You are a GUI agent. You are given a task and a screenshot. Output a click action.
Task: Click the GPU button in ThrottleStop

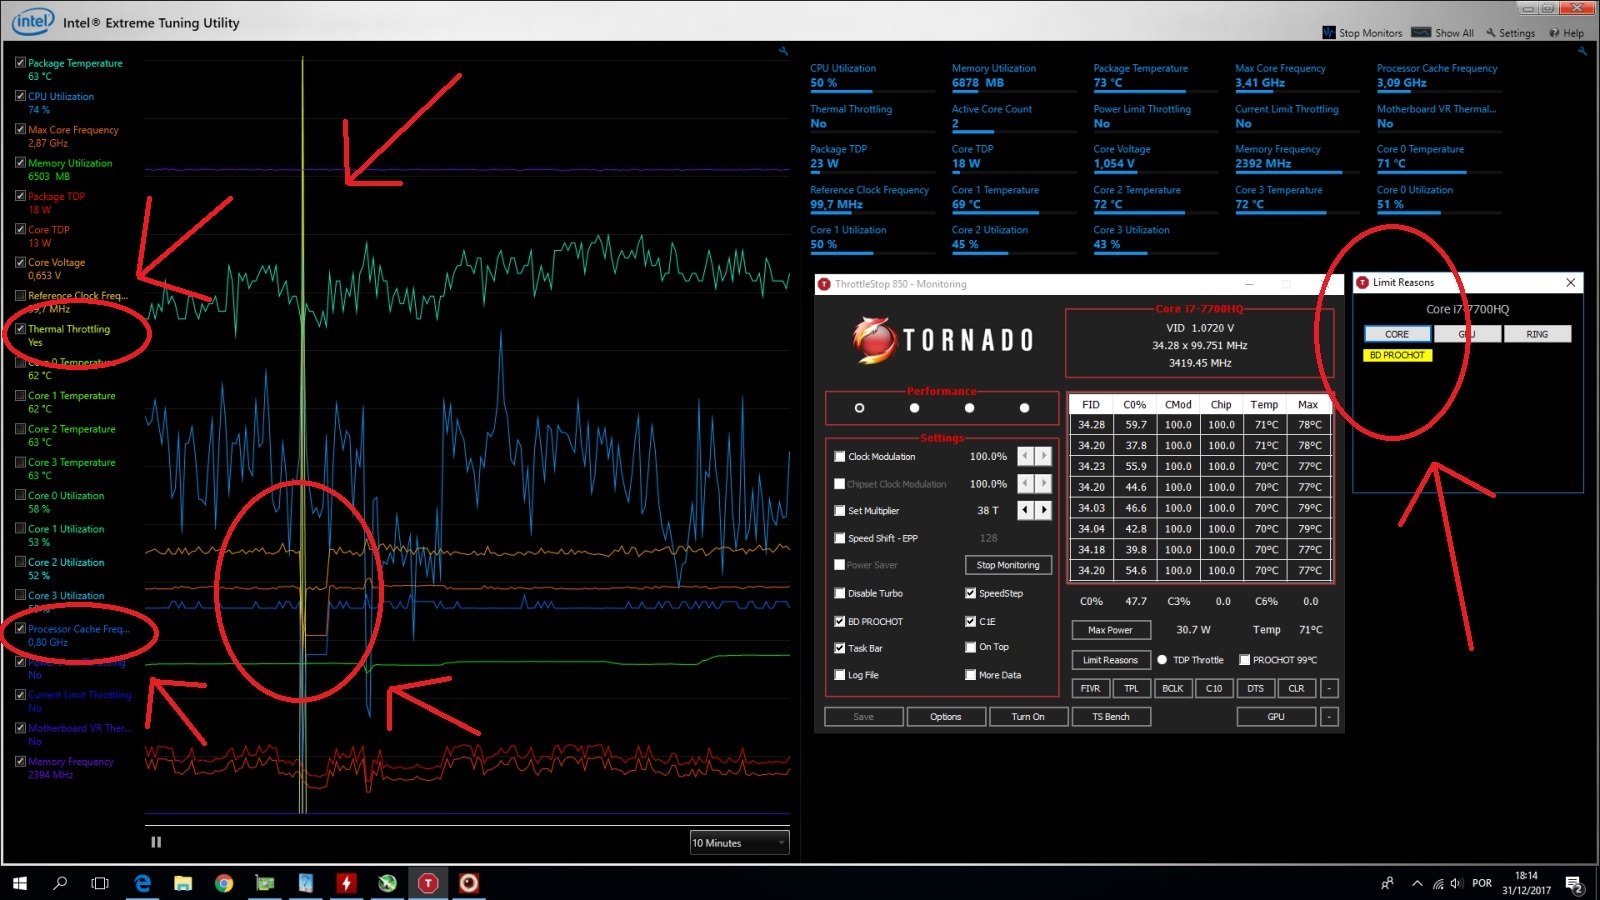tap(1276, 717)
